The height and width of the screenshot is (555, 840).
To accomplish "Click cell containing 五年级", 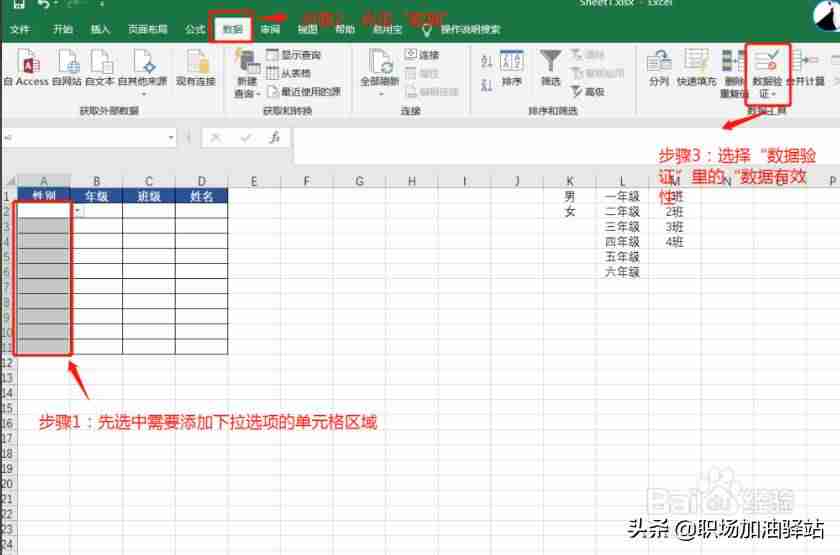I will 622,257.
